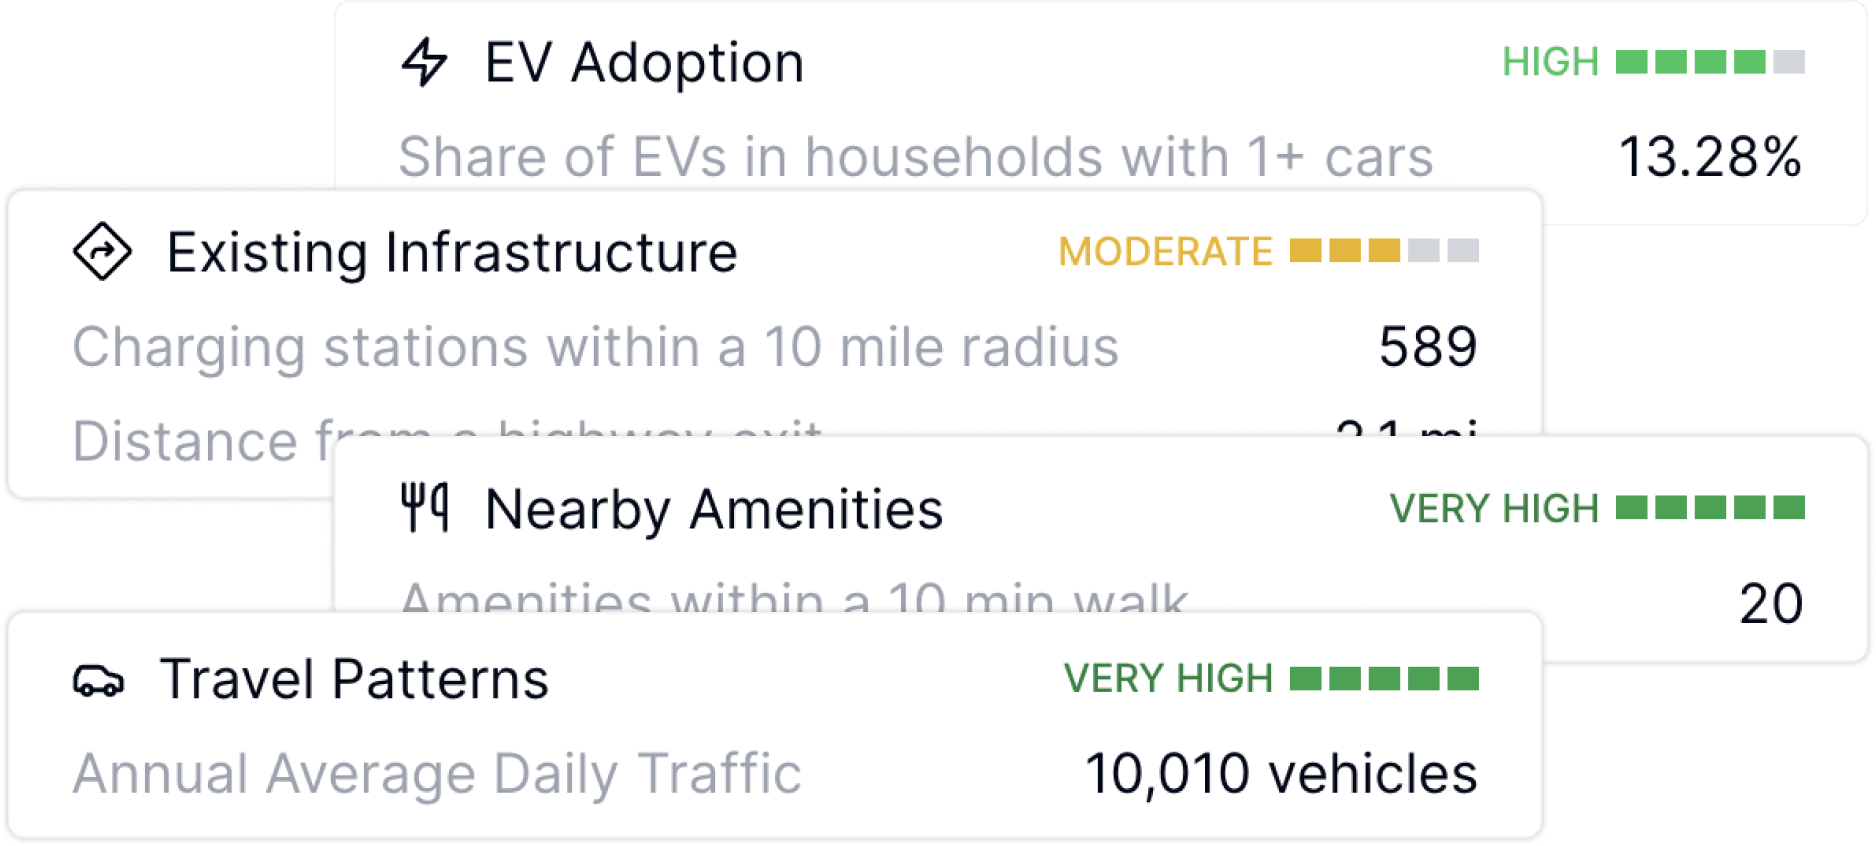The image size is (1876, 846).
Task: Click the green HIGH rating label
Action: [x=1550, y=62]
